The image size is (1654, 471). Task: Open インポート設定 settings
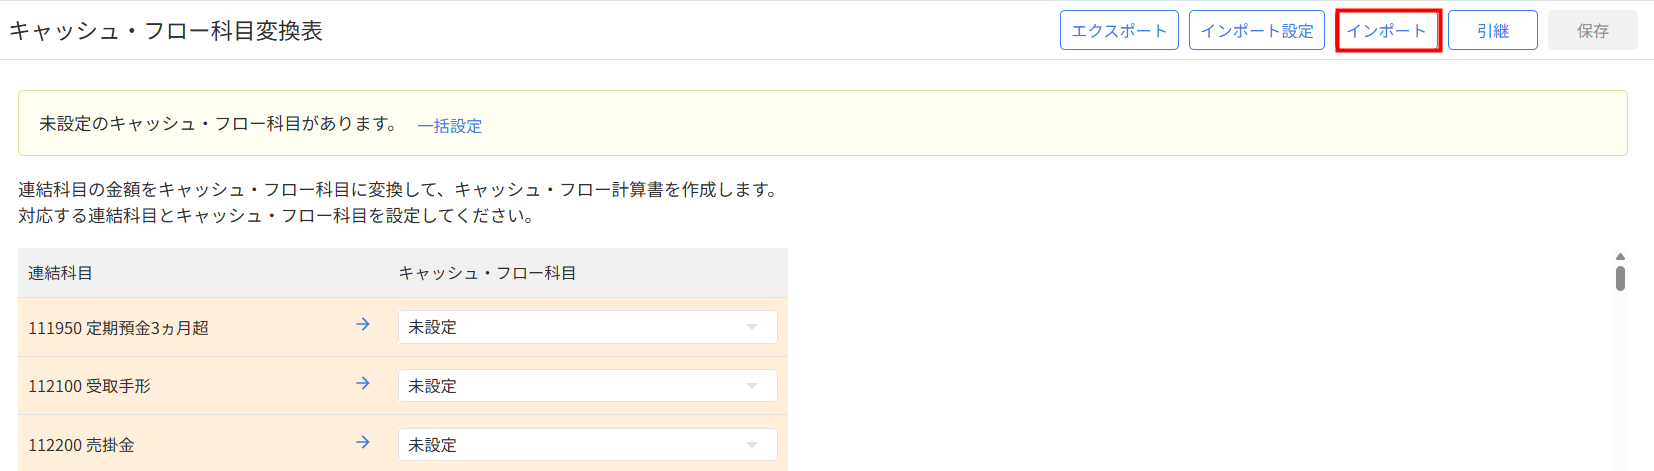(1257, 31)
